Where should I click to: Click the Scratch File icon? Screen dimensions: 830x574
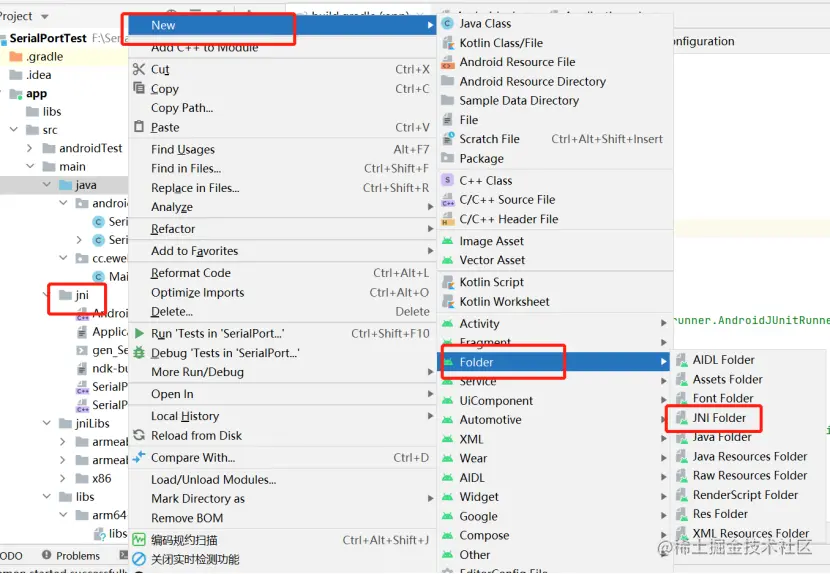pos(448,139)
